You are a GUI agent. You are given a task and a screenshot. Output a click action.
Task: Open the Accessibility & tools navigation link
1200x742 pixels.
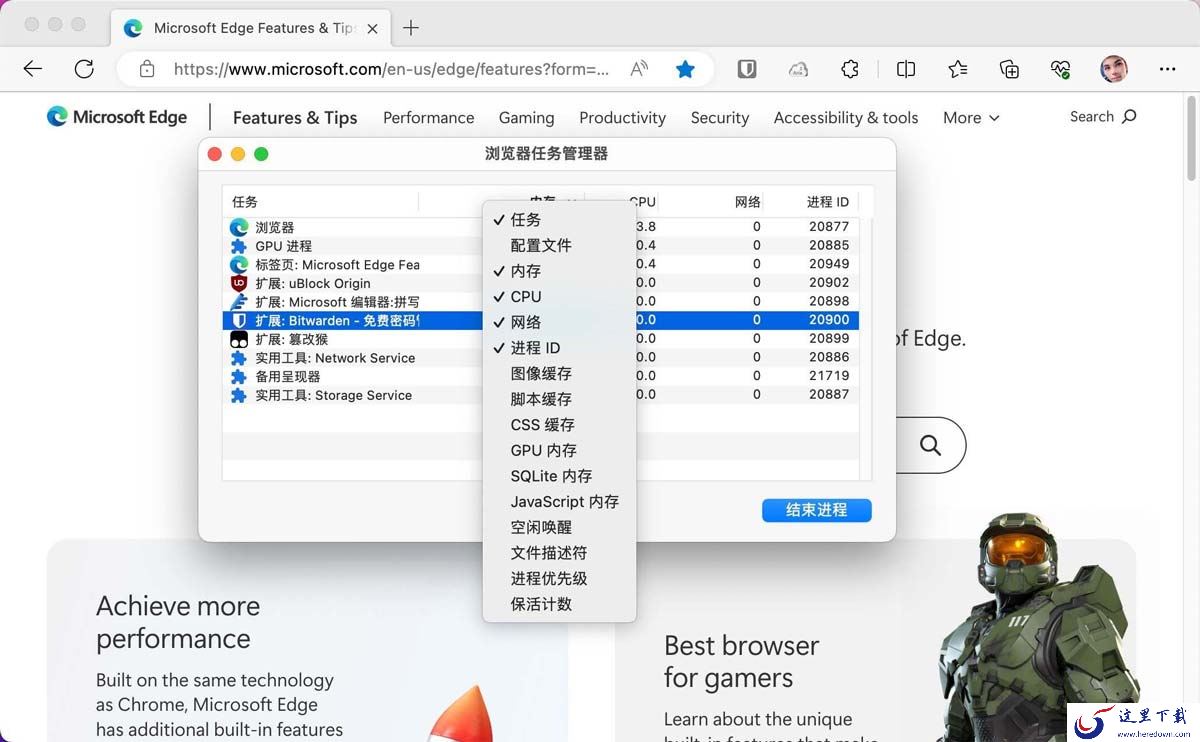click(x=846, y=117)
